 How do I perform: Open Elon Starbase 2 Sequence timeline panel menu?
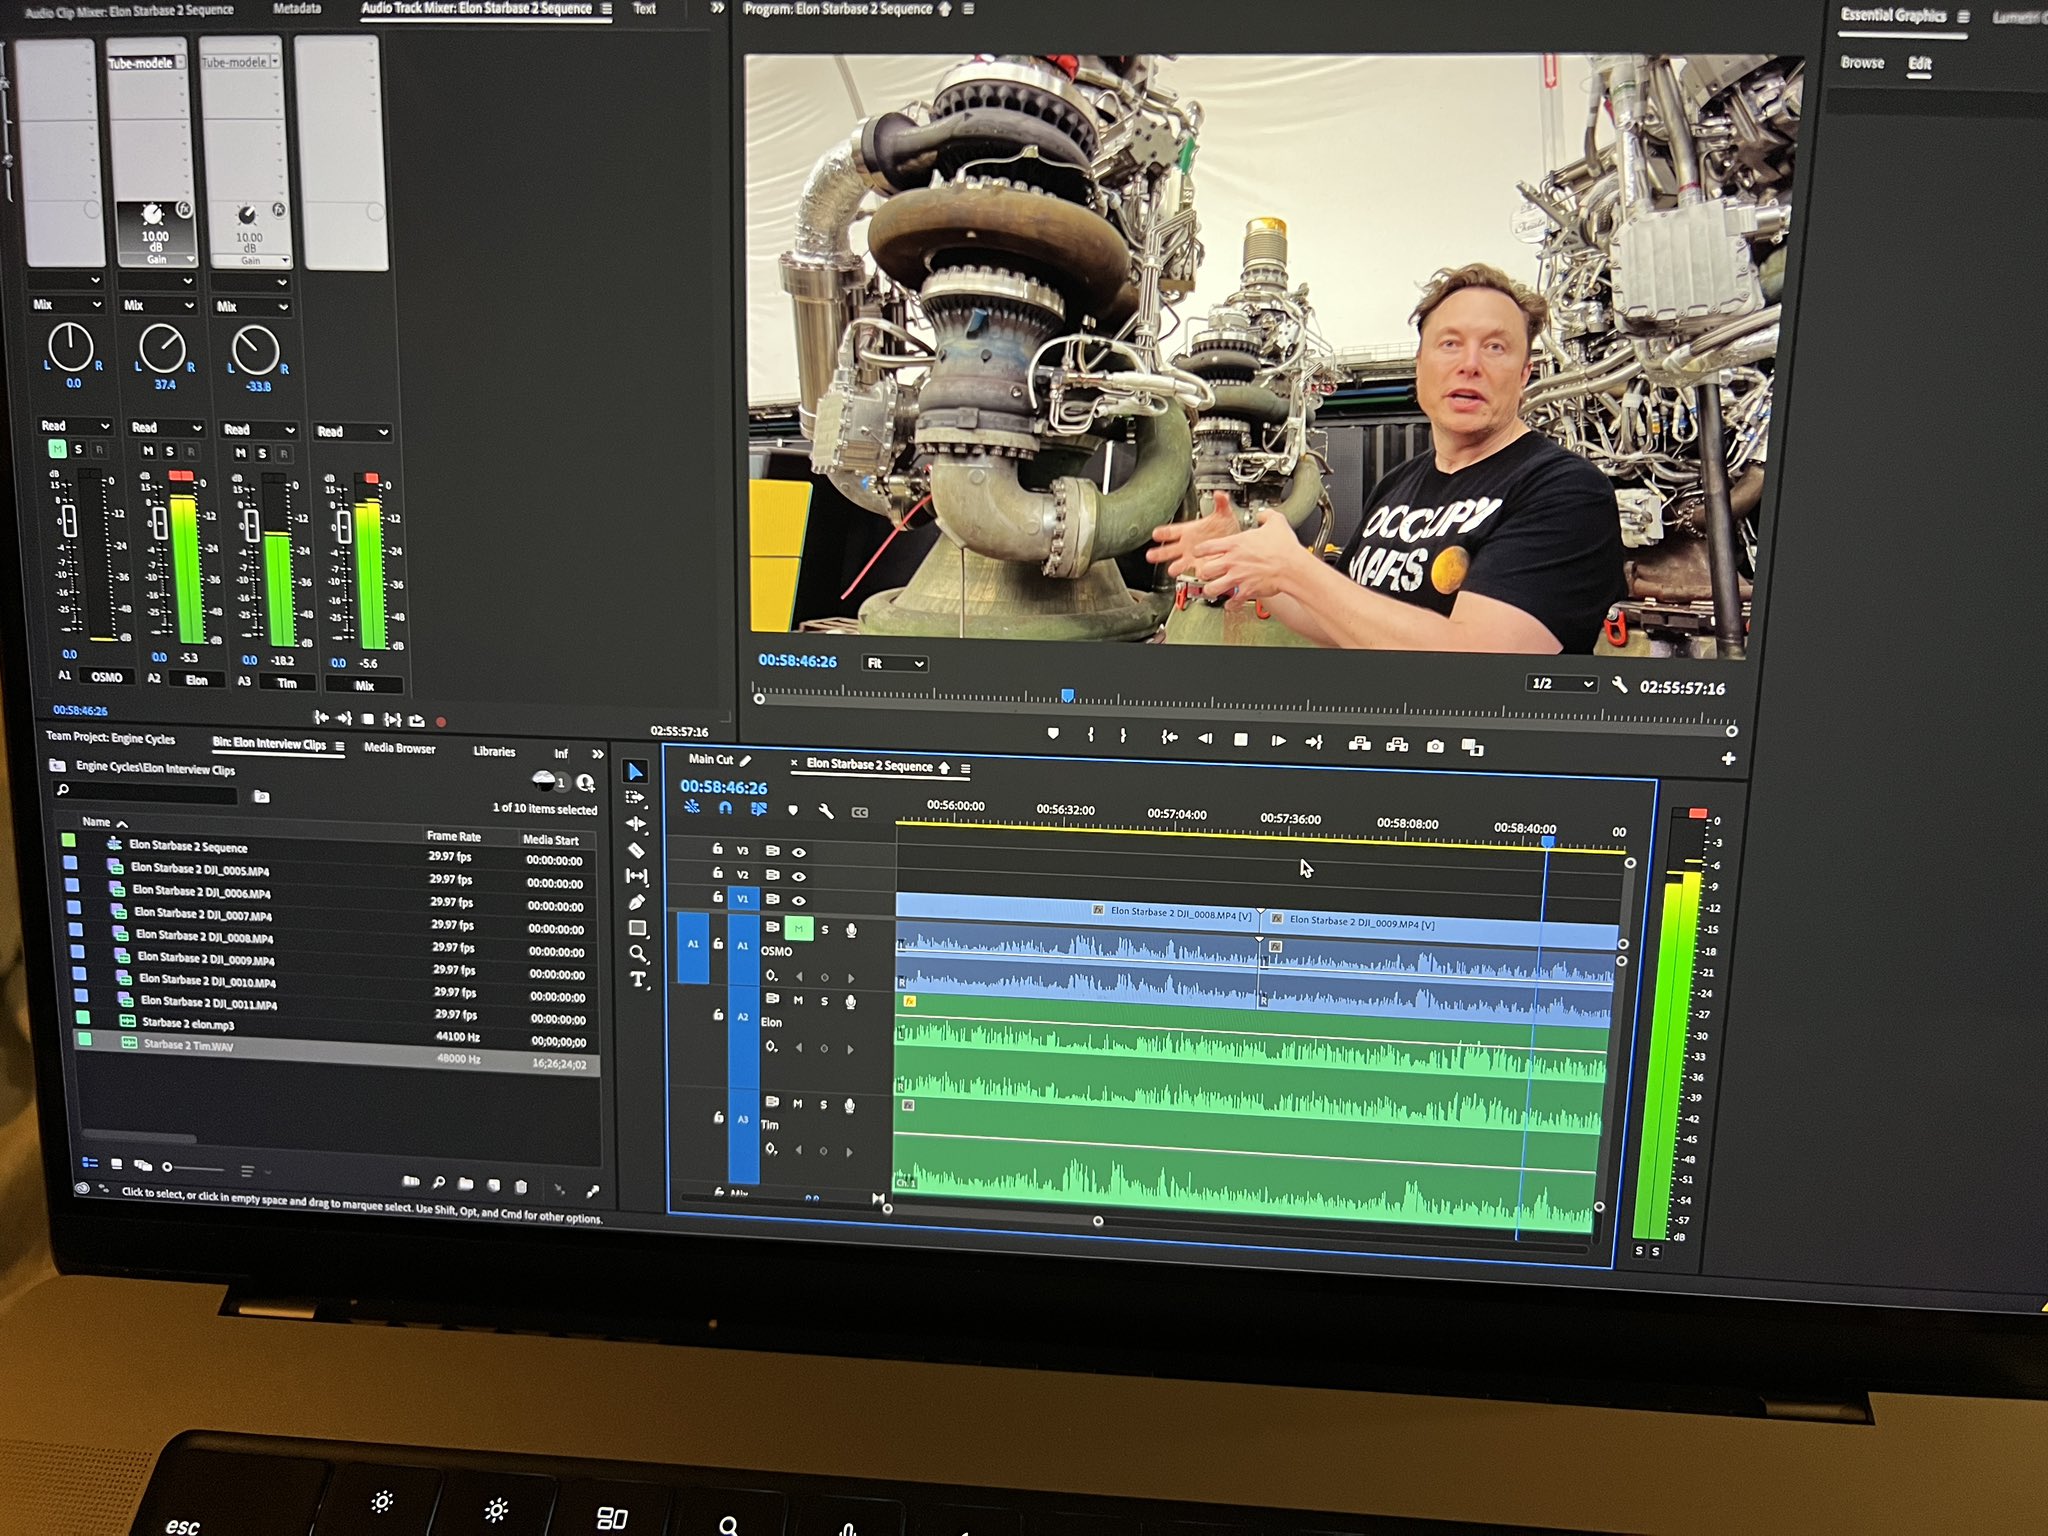click(966, 768)
